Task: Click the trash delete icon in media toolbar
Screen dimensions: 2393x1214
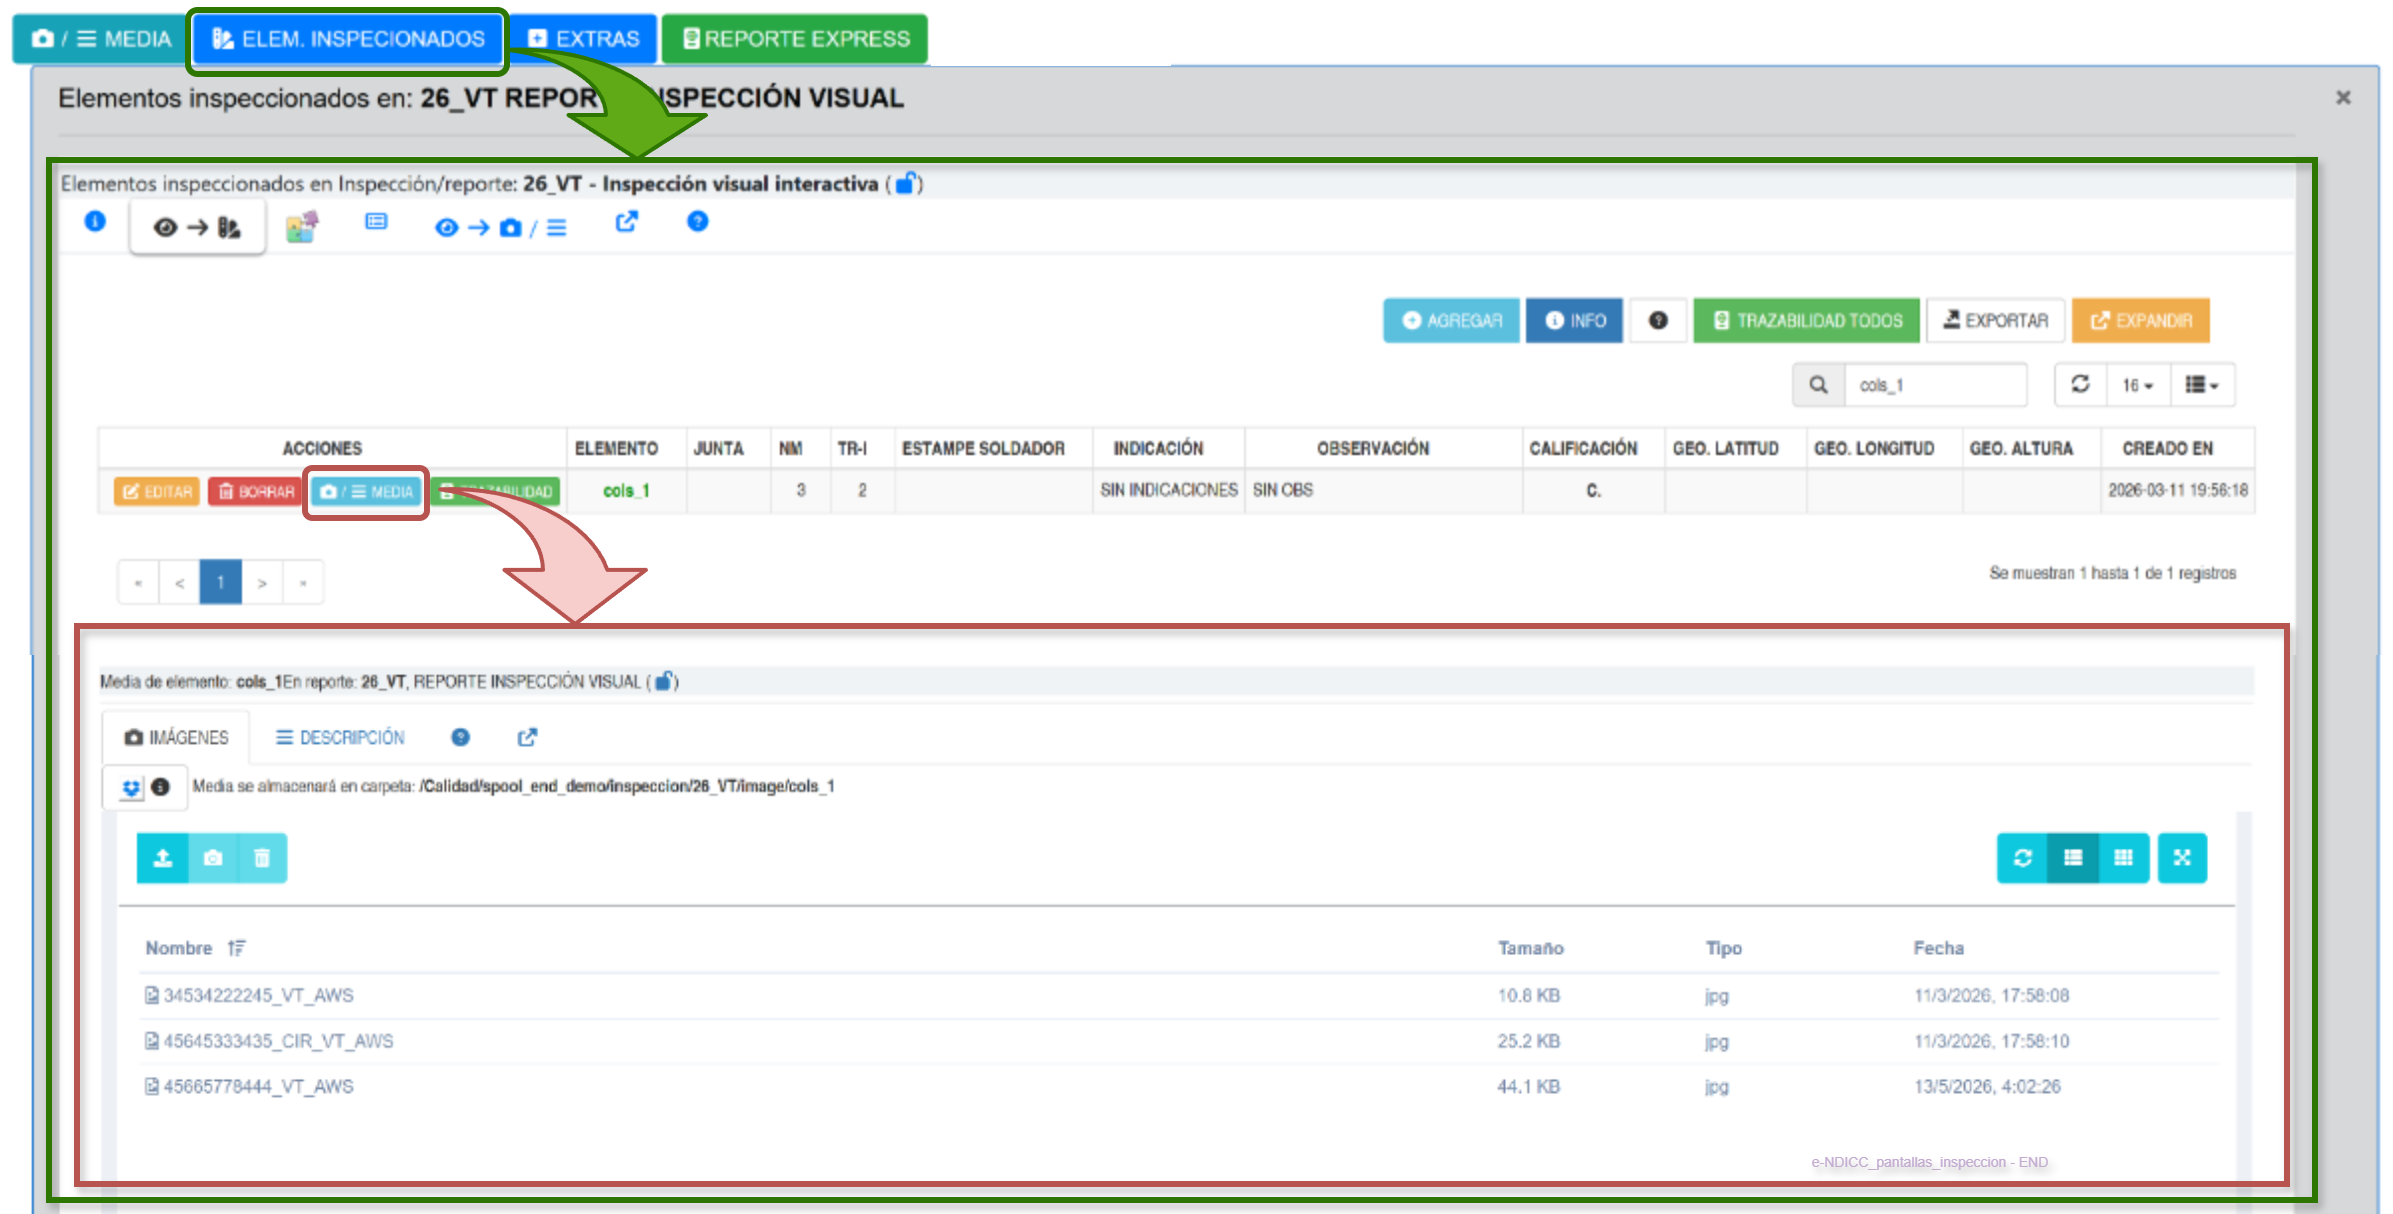Action: point(262,858)
